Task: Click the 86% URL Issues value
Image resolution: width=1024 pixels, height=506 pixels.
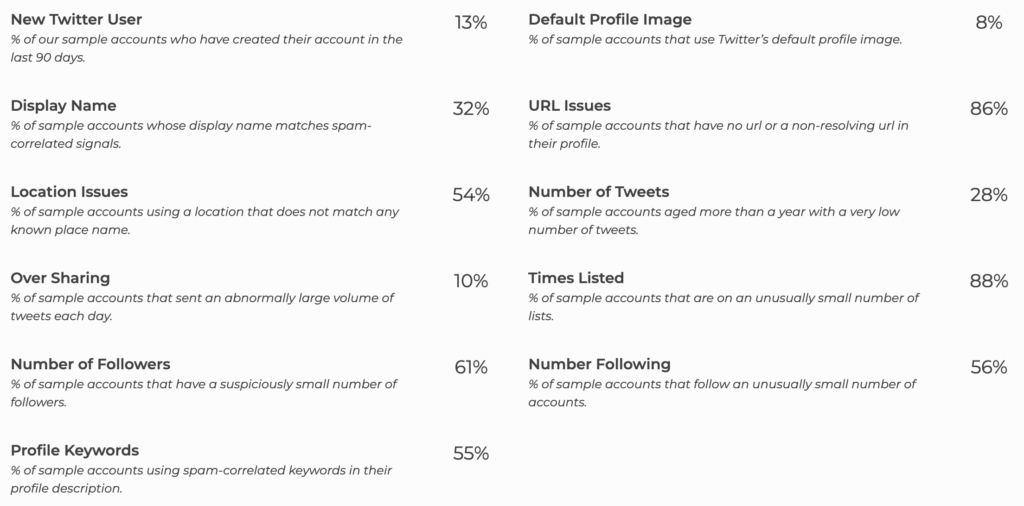Action: (x=988, y=109)
